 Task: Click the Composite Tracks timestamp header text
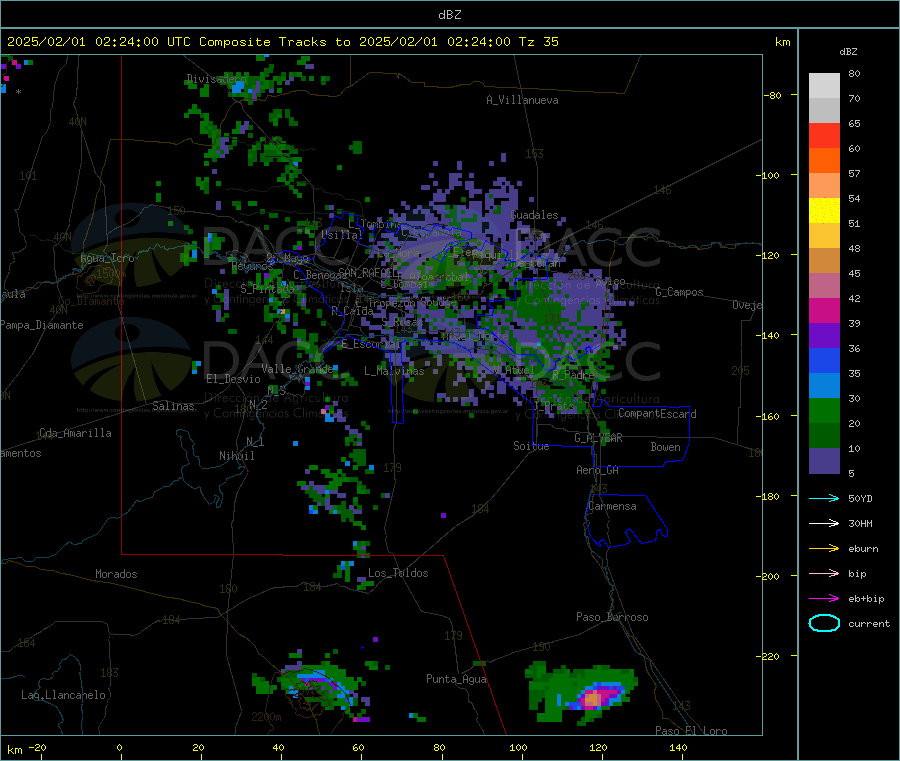pyautogui.click(x=282, y=42)
